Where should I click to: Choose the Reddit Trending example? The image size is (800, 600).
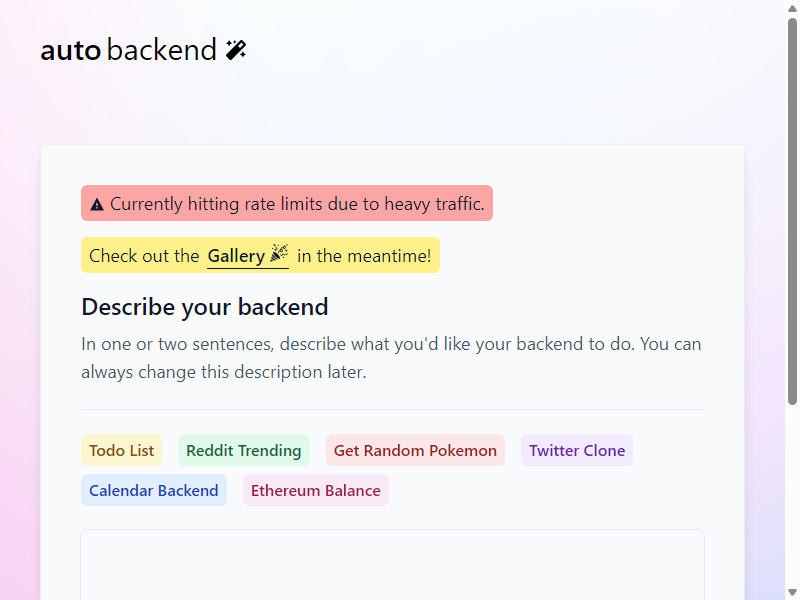coord(244,451)
